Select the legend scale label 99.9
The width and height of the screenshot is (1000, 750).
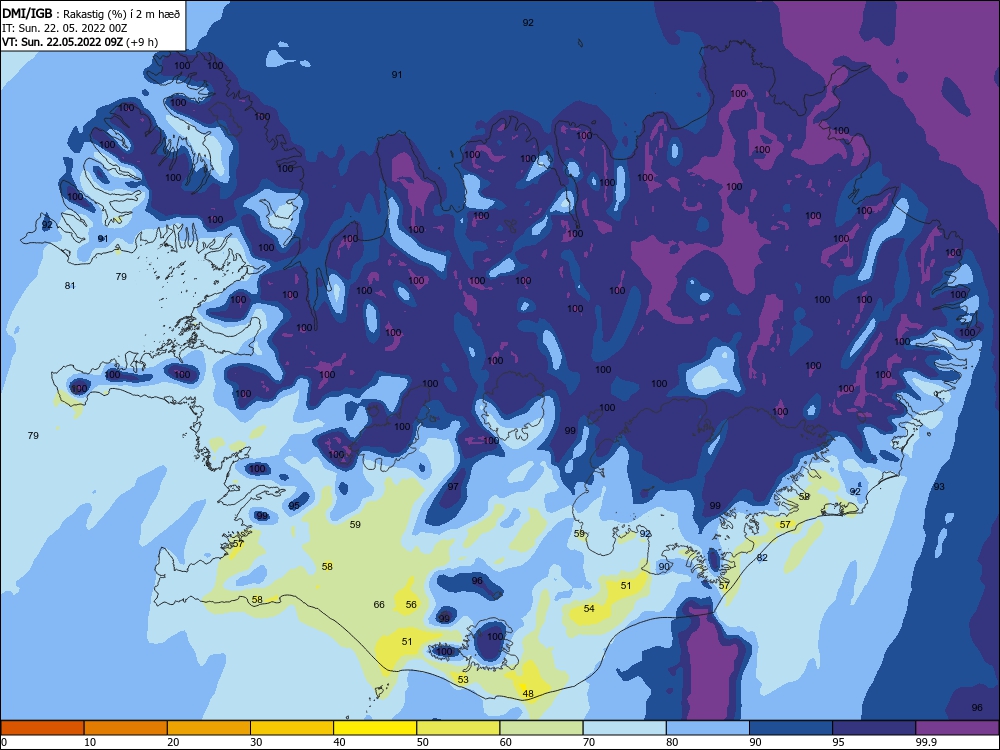(926, 742)
